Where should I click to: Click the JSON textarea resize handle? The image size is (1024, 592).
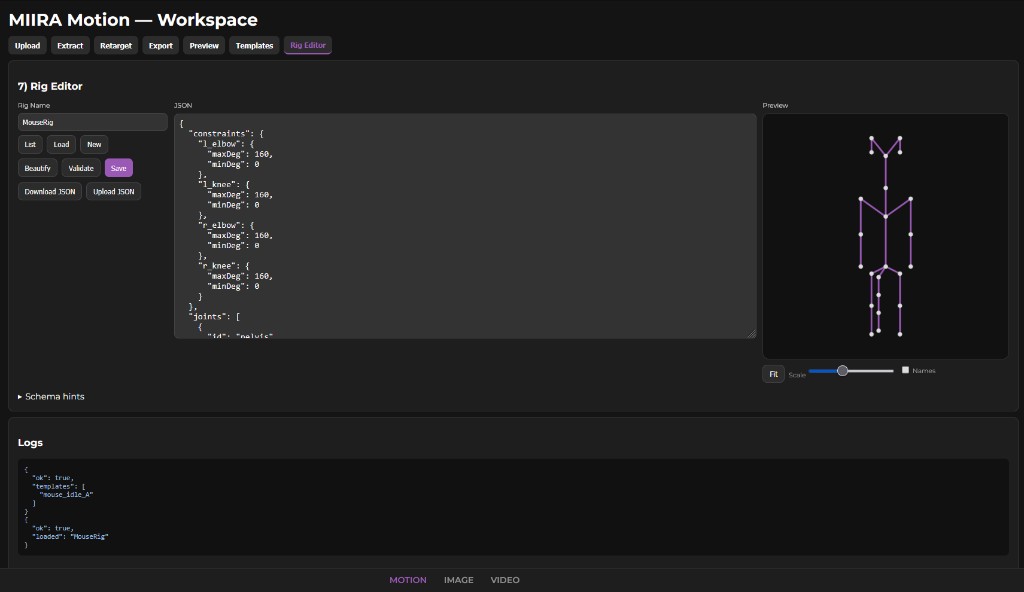[x=752, y=334]
